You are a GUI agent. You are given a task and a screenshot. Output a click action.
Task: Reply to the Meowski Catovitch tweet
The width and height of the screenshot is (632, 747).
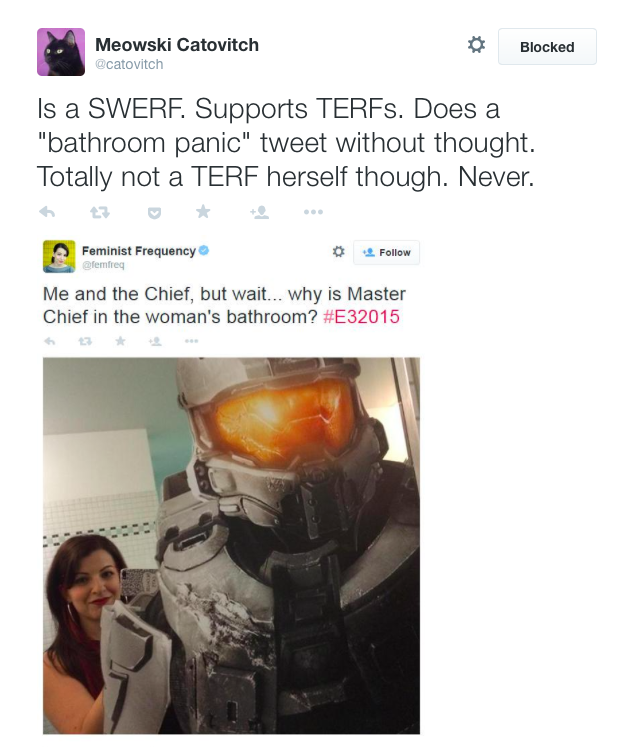coord(47,212)
